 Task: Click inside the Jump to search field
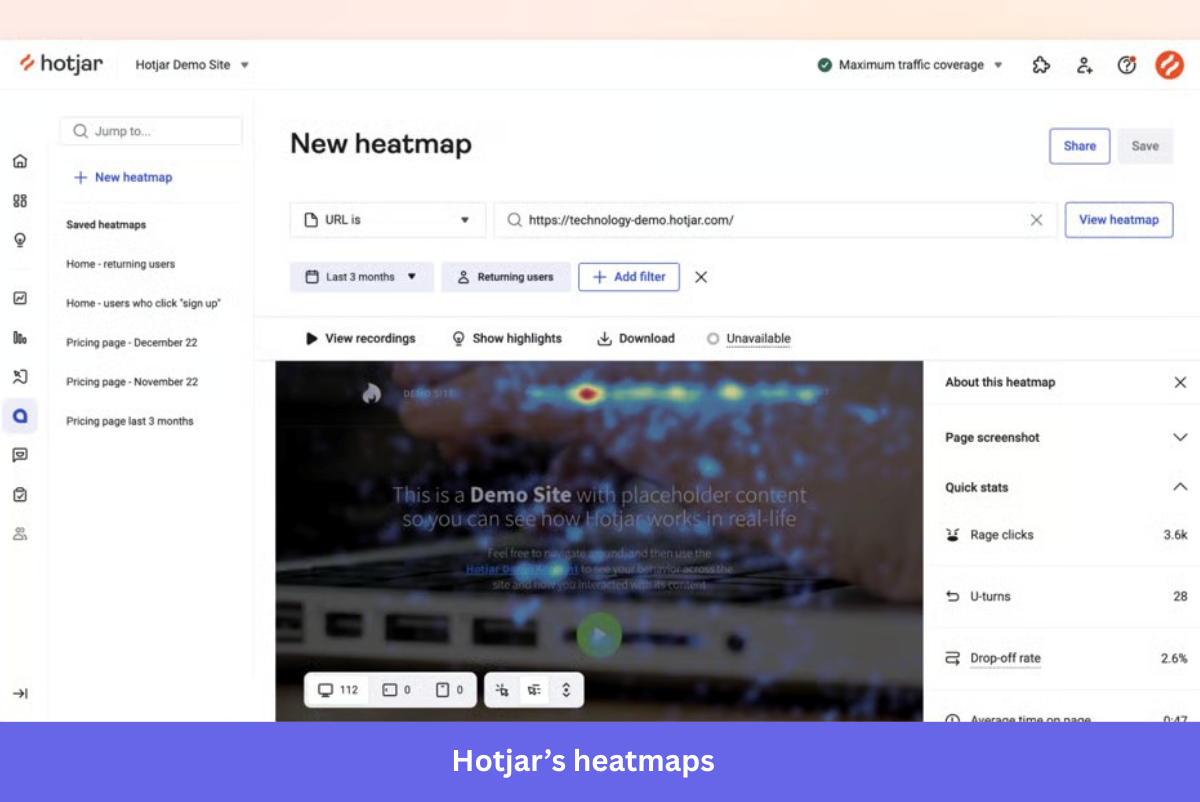click(x=150, y=131)
